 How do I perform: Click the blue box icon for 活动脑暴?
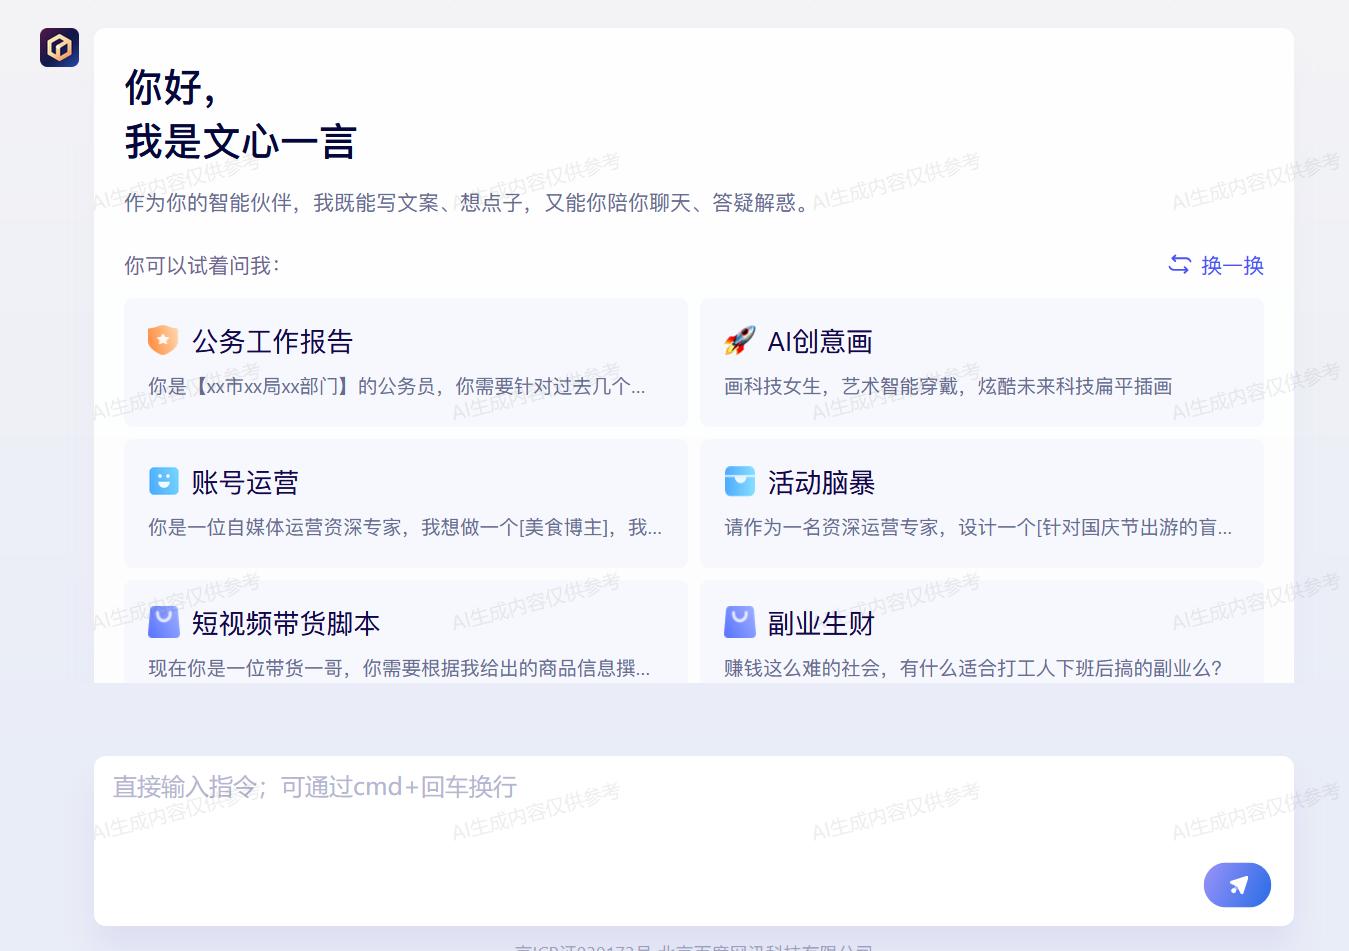[740, 481]
